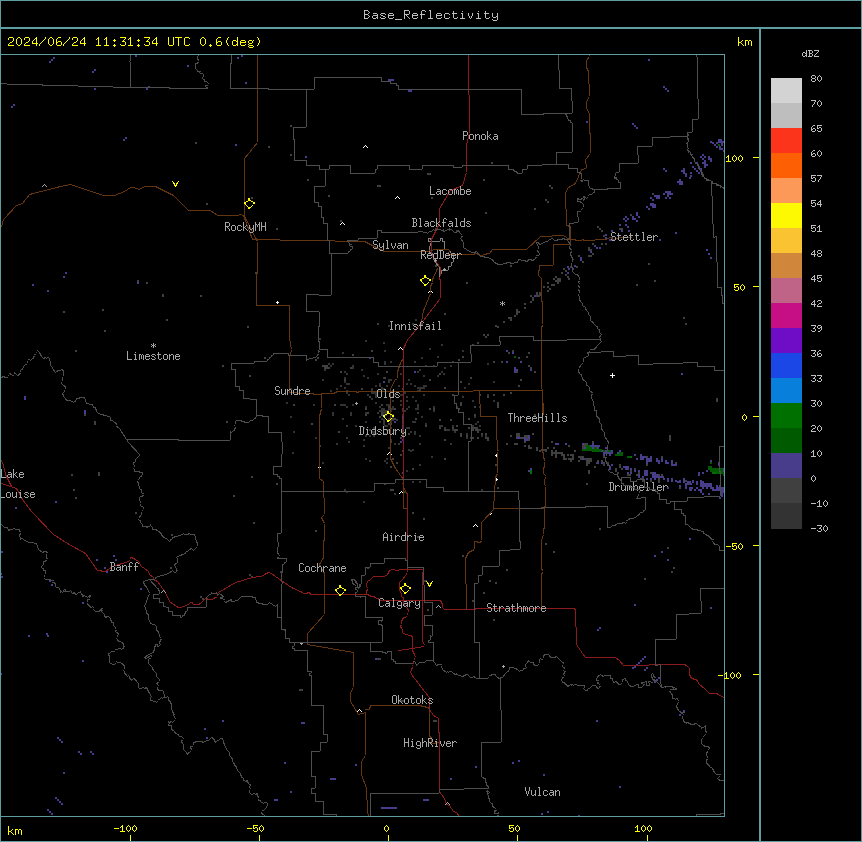The width and height of the screenshot is (862, 842).
Task: Click the Base_Reflectivity title
Action: pyautogui.click(x=431, y=15)
